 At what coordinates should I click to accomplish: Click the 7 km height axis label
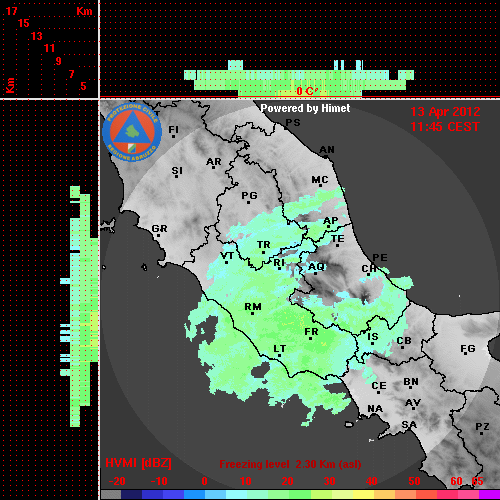(71, 74)
